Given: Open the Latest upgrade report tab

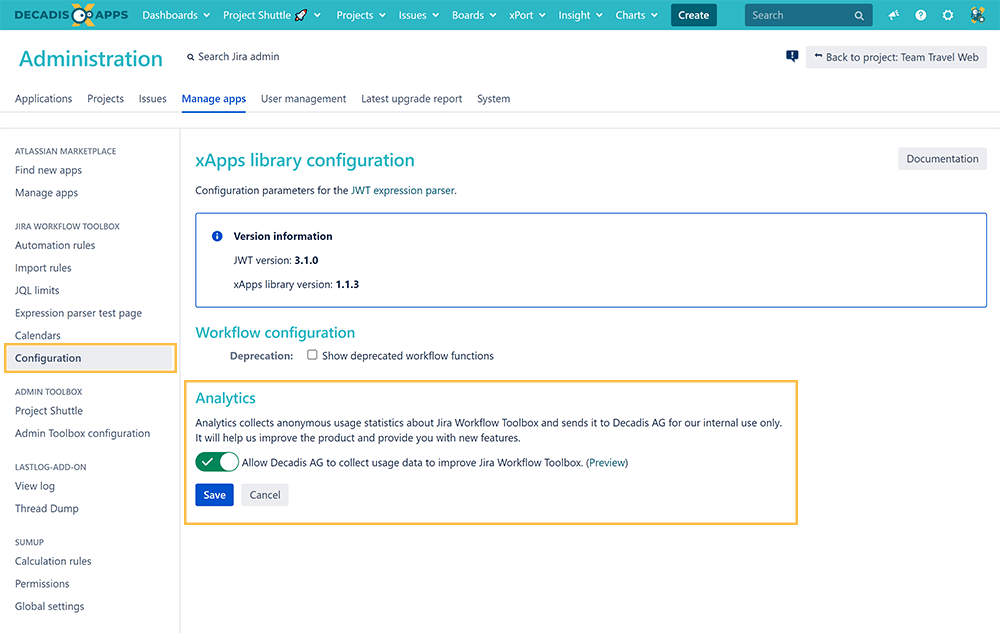Looking at the screenshot, I should [411, 99].
